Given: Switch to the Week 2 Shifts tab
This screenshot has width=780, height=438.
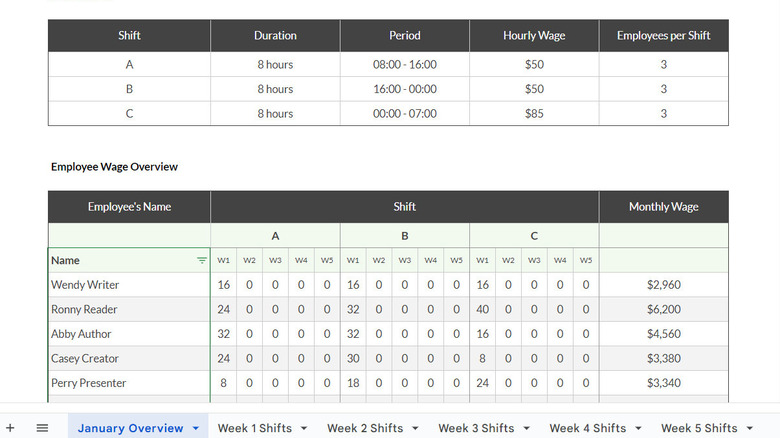Looking at the screenshot, I should tap(364, 428).
